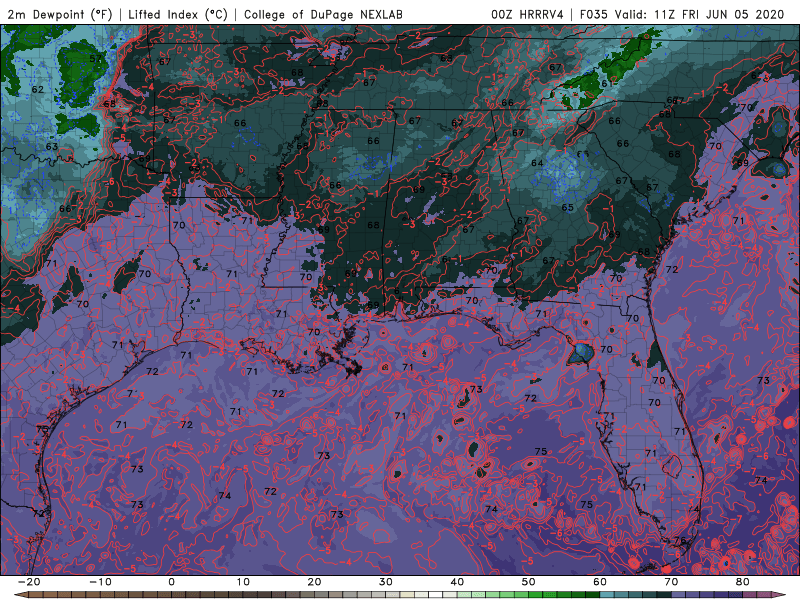The width and height of the screenshot is (800, 600).
Task: Click the '40' tick on the color scale
Action: point(457,582)
